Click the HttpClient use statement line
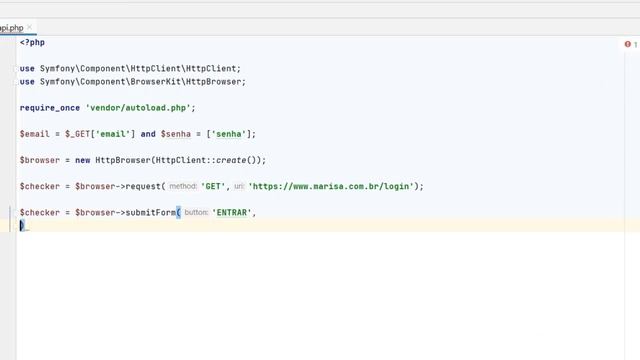 pos(130,69)
